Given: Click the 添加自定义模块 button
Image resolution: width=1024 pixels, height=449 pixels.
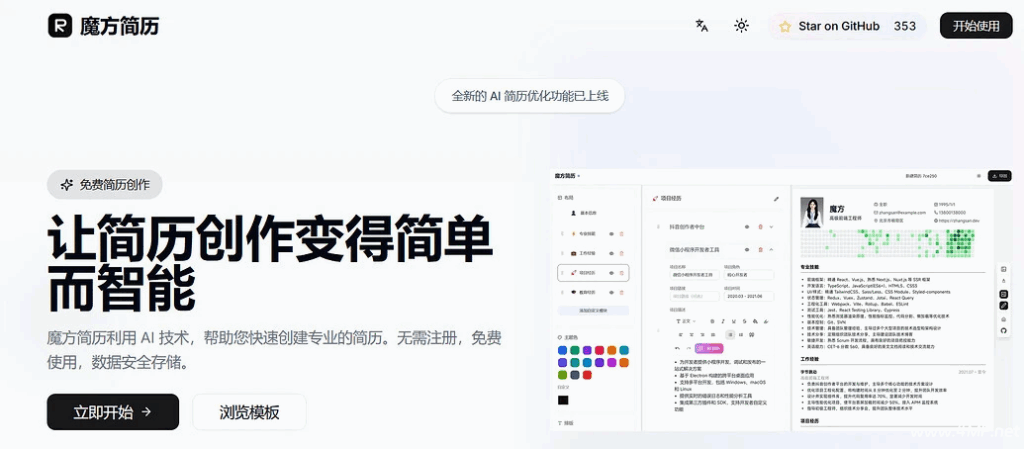Looking at the screenshot, I should coord(594,311).
